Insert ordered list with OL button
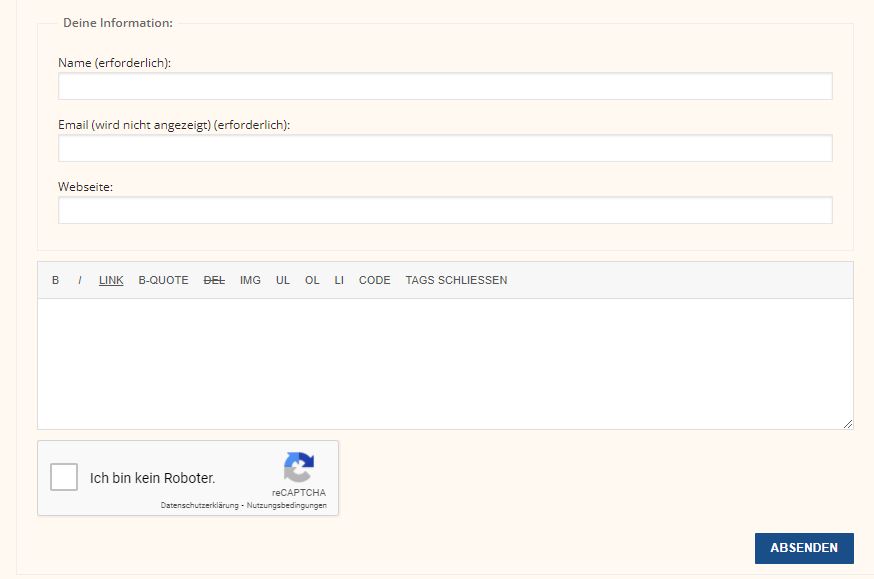Screen dimensions: 874x579 click(312, 280)
